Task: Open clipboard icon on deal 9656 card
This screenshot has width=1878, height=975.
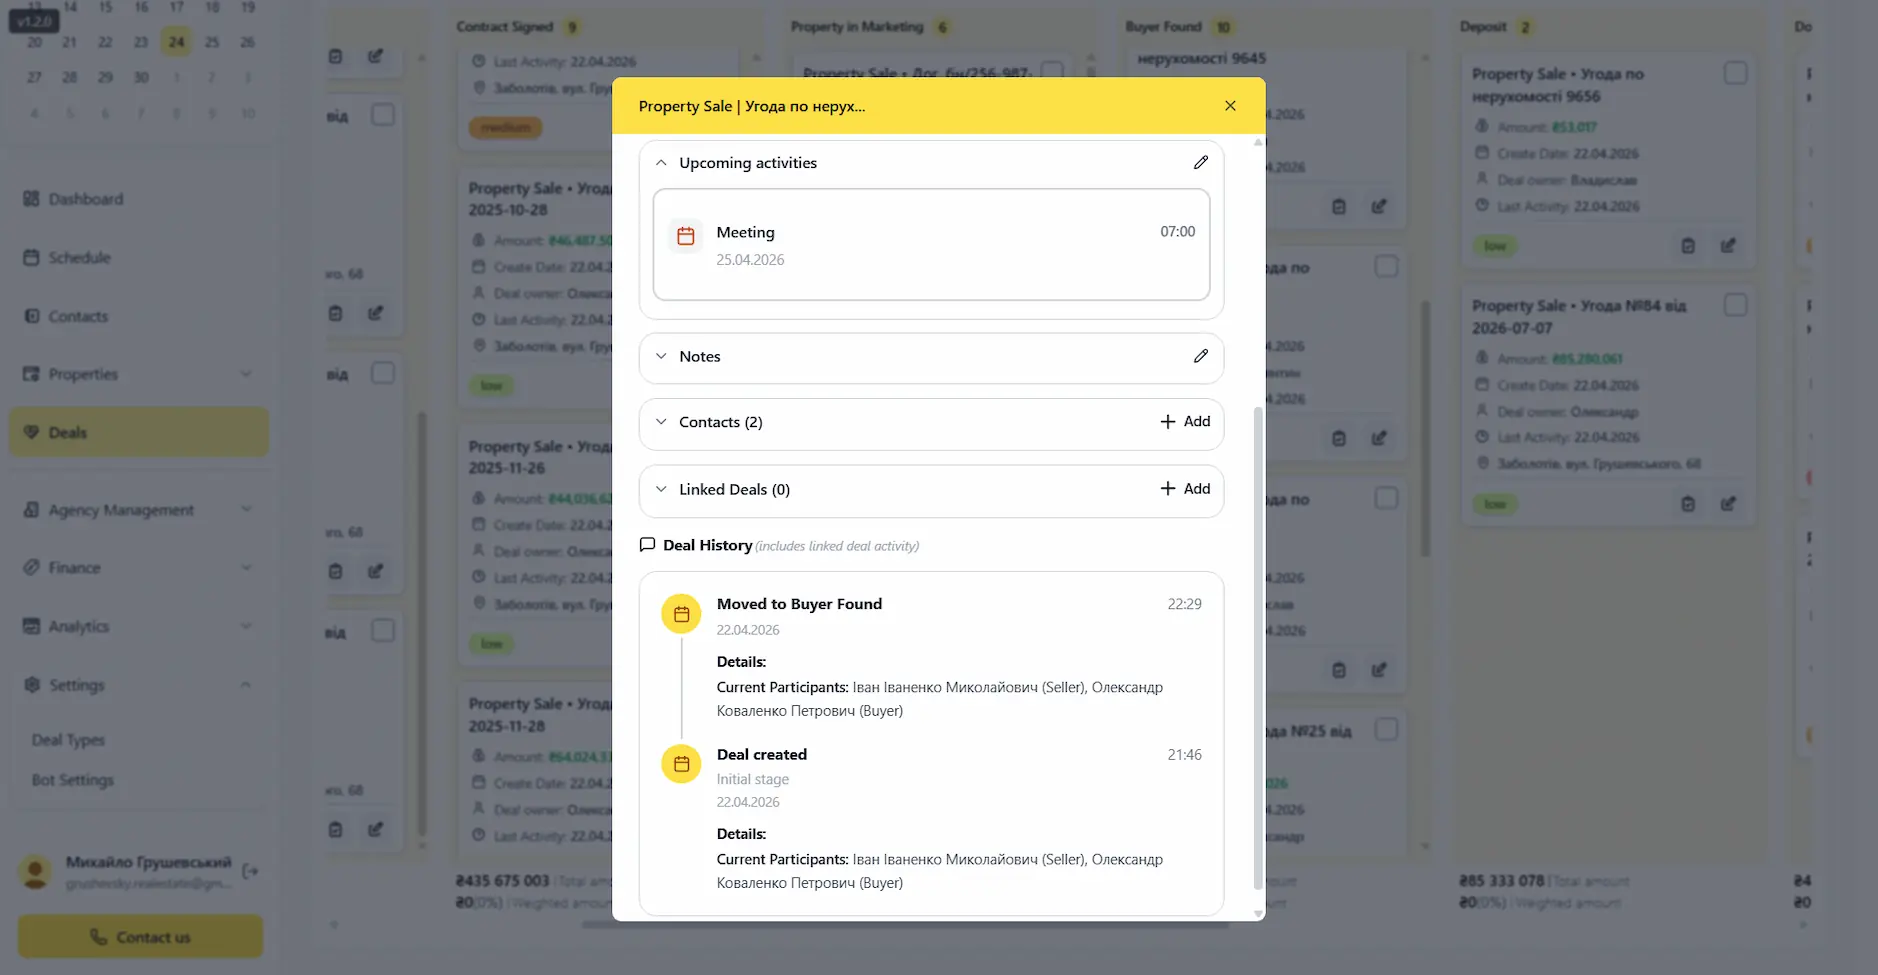Action: (x=1688, y=246)
